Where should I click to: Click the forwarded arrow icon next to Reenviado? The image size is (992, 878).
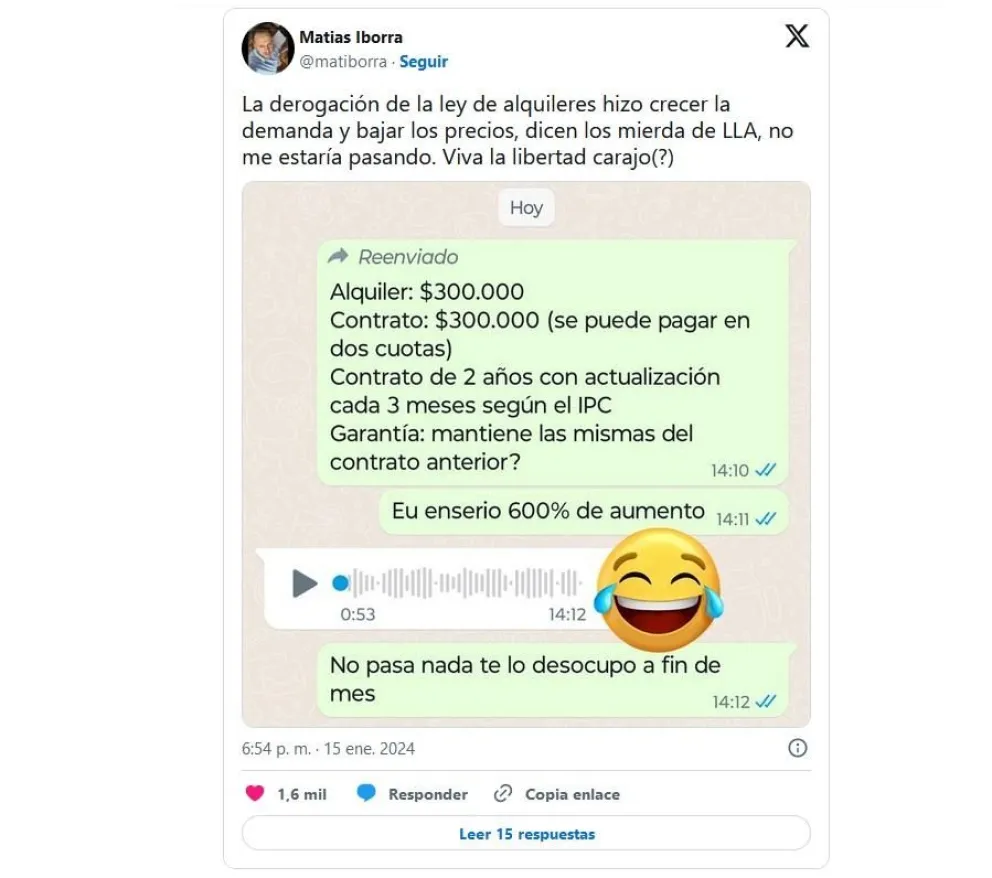click(x=338, y=256)
